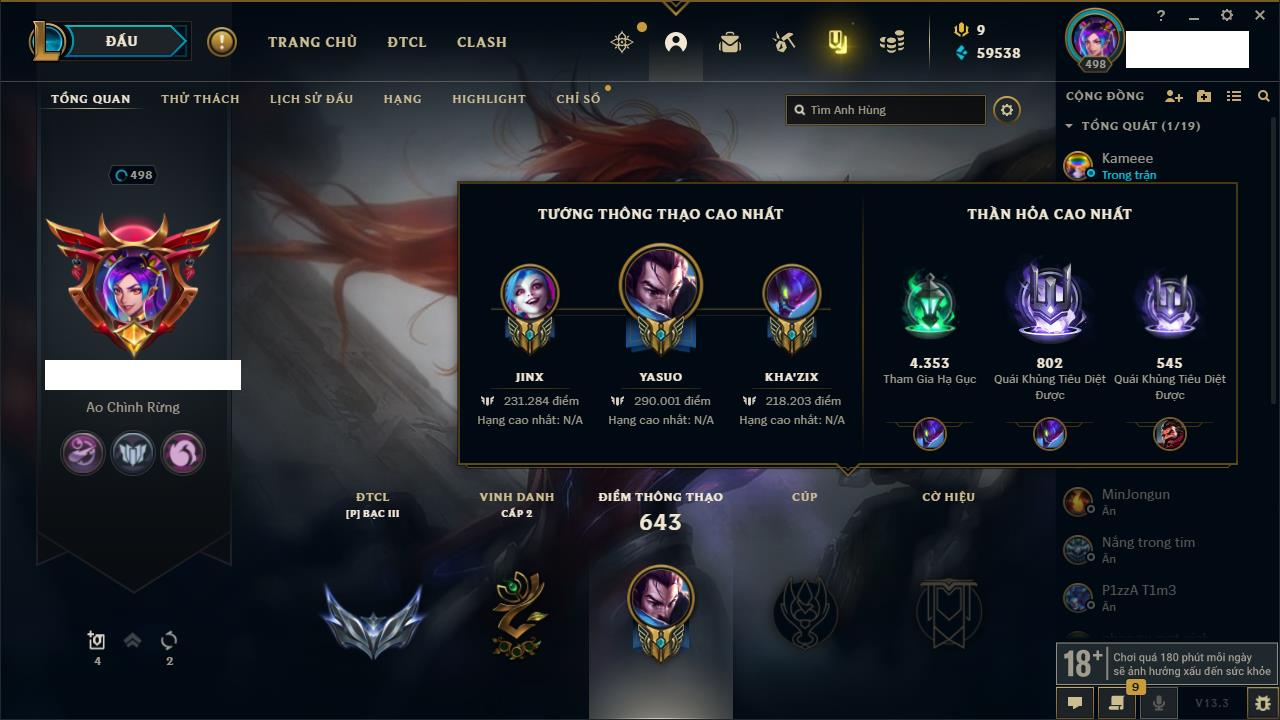Viewport: 1280px width, 720px height.
Task: Open the profile search settings gear
Action: coord(1007,110)
